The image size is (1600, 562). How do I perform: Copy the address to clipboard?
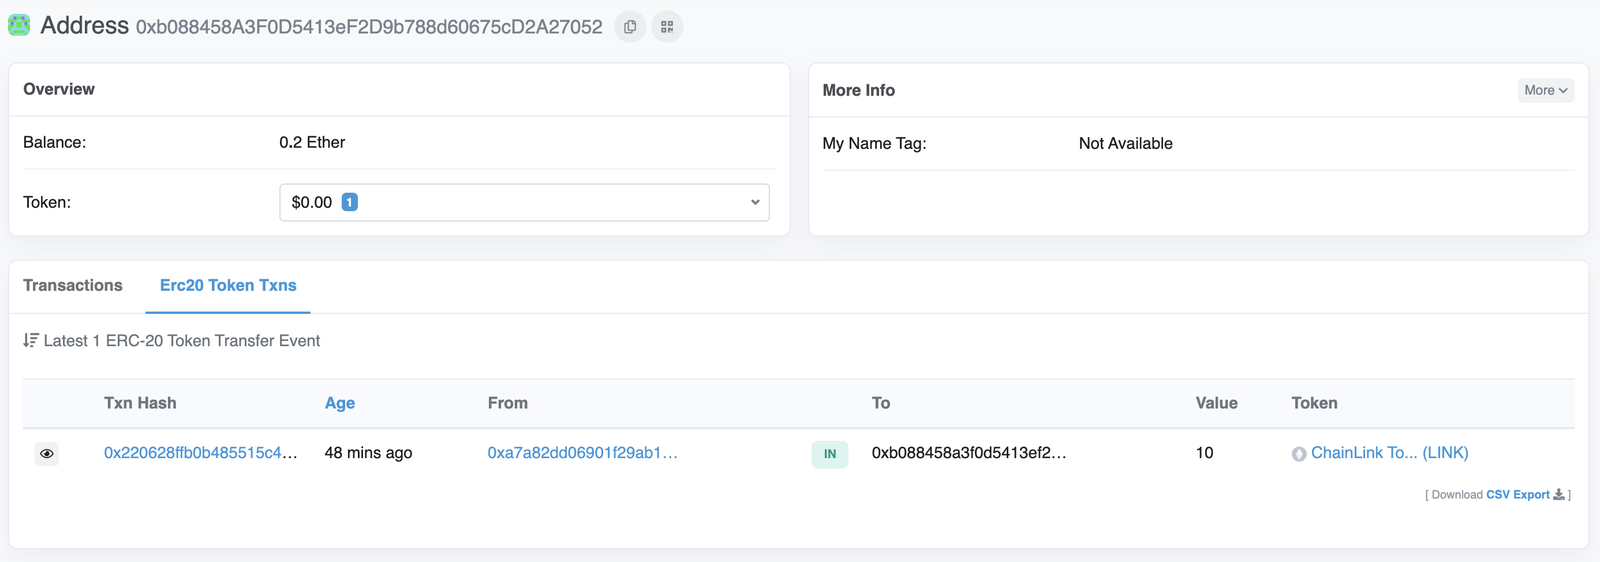tap(630, 27)
